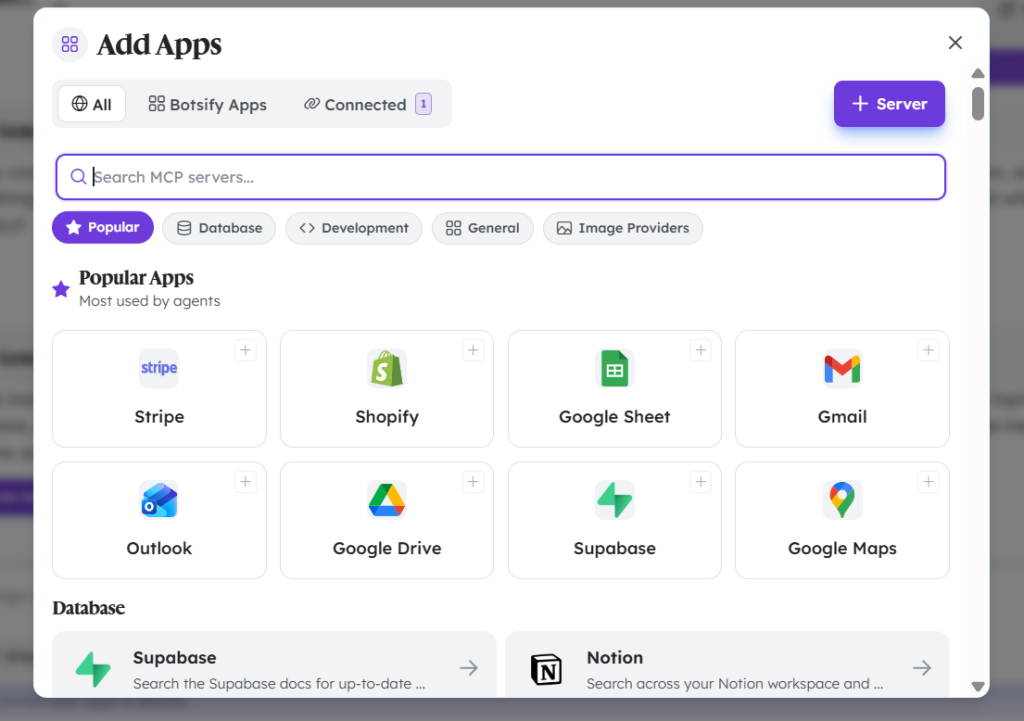Add Outlook using its plus icon
1024x721 pixels.
click(246, 482)
